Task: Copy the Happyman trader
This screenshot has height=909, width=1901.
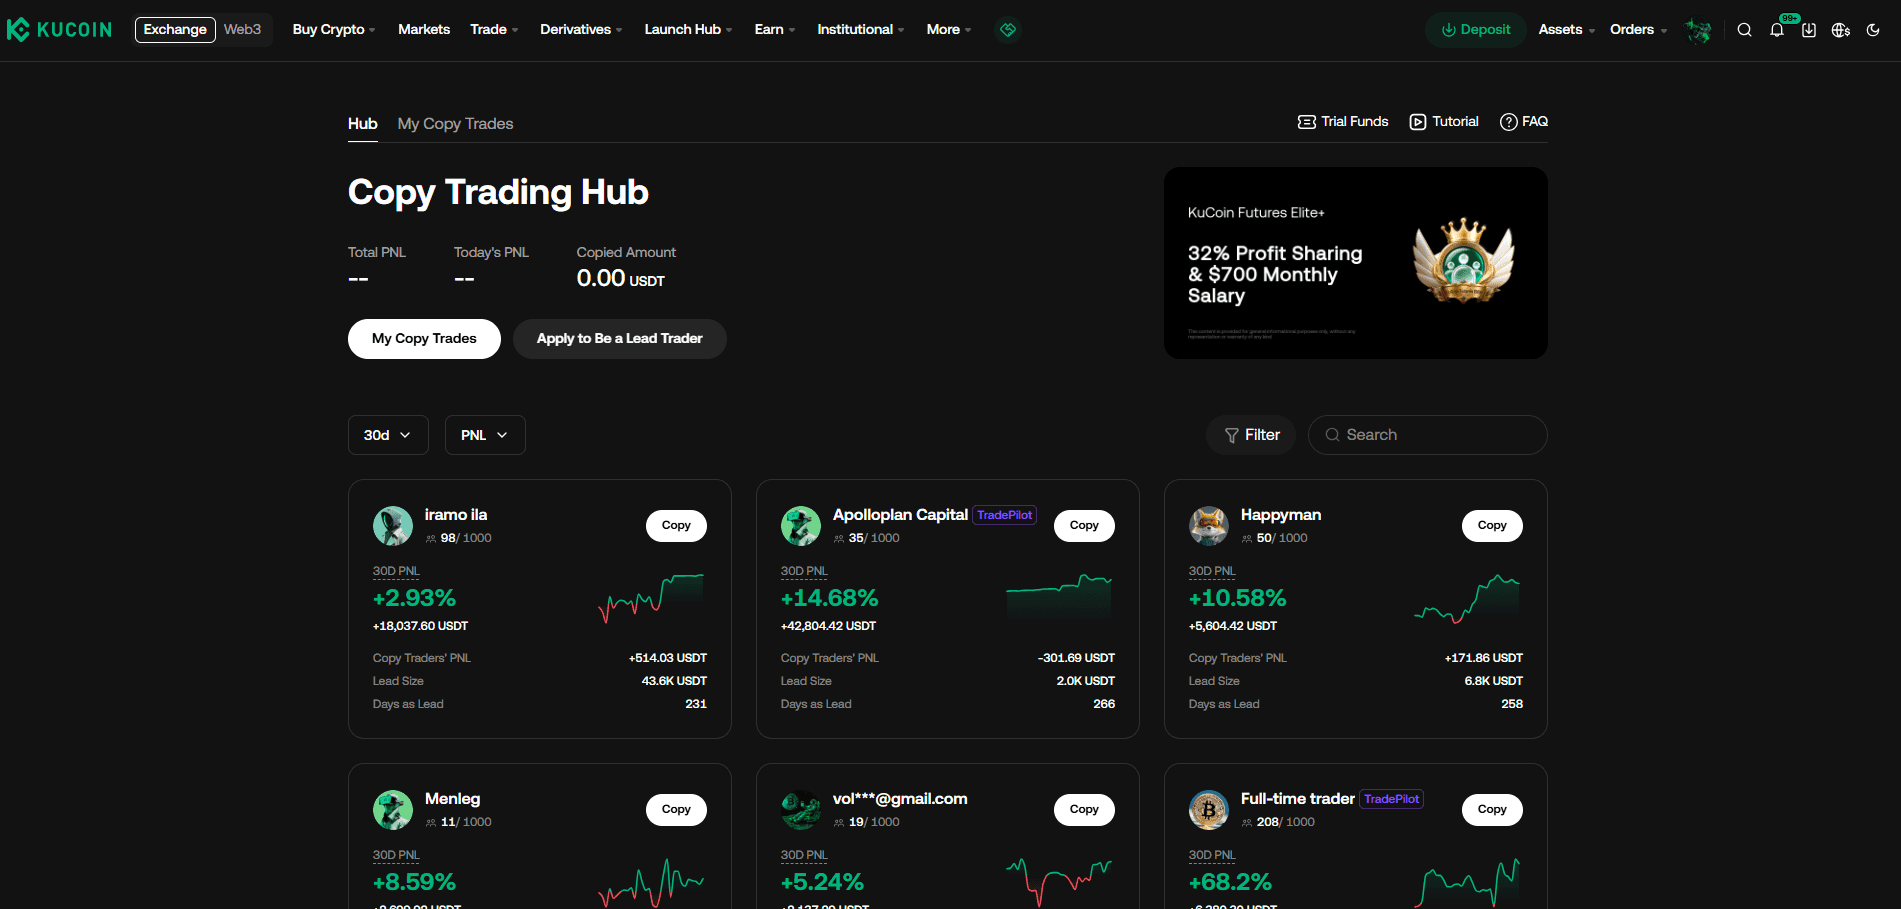Action: (1492, 526)
